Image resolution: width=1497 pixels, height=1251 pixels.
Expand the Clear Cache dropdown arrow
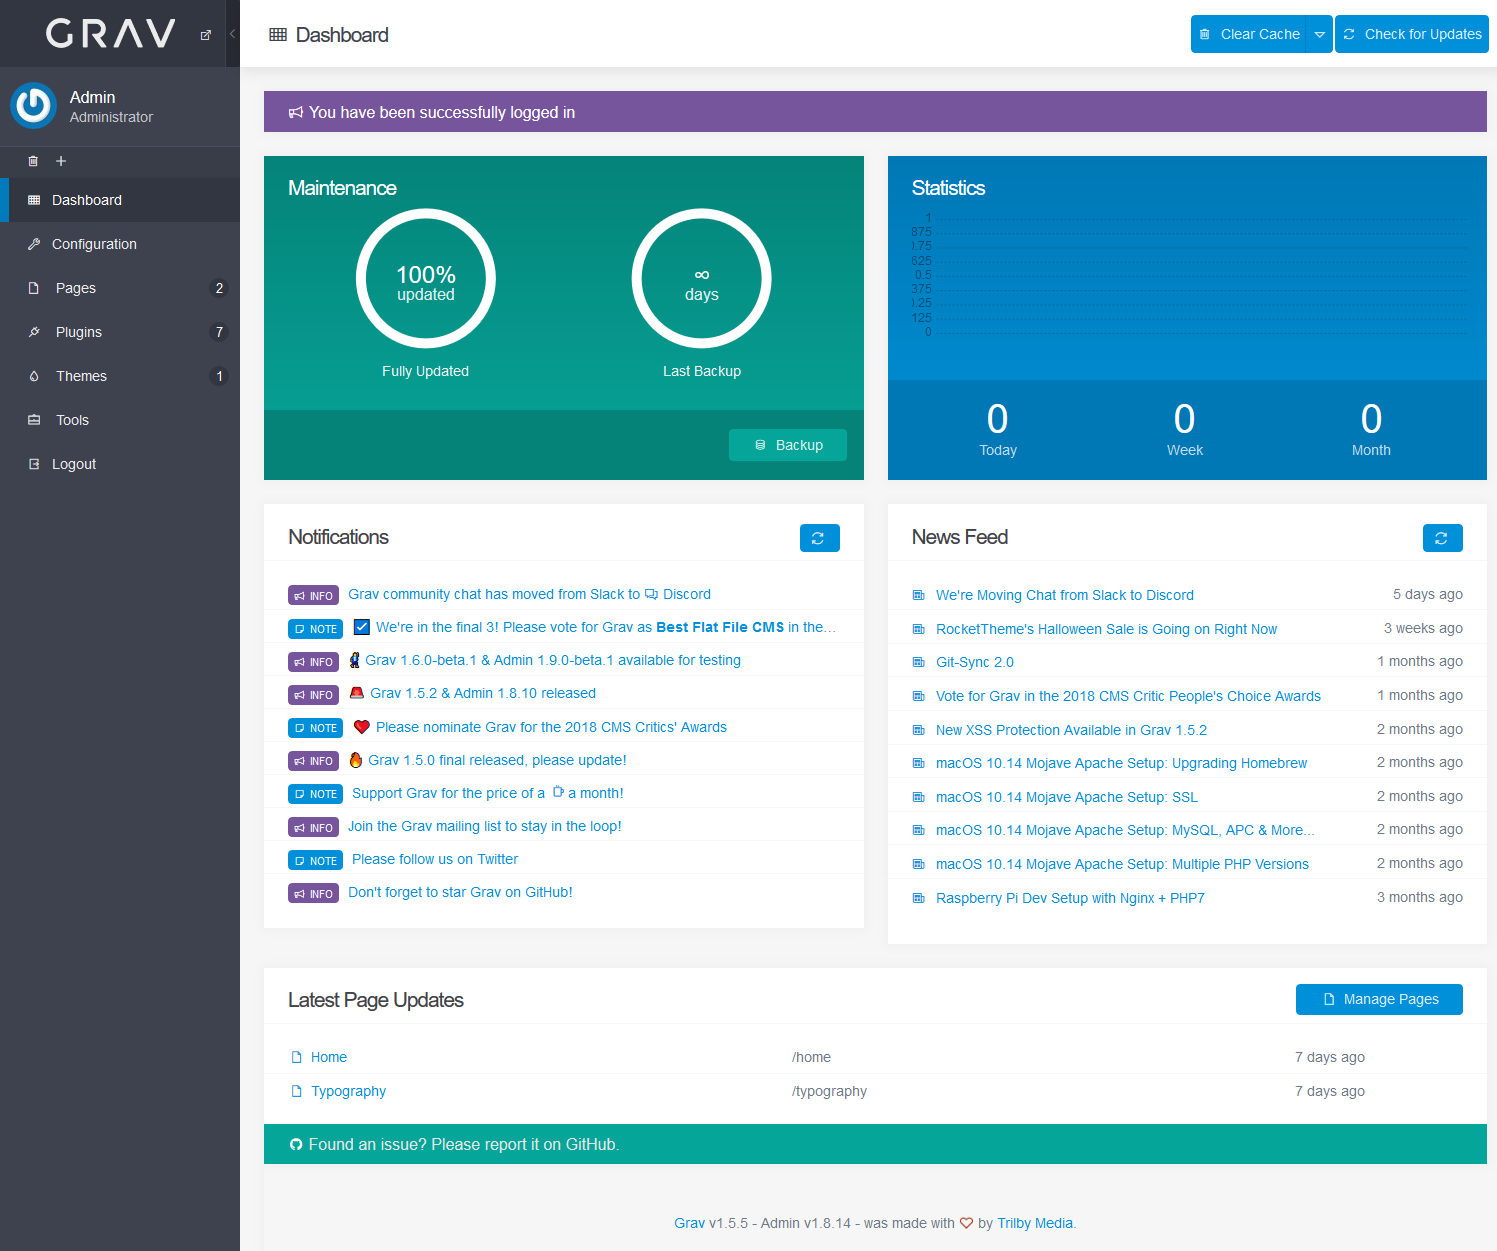(1320, 34)
